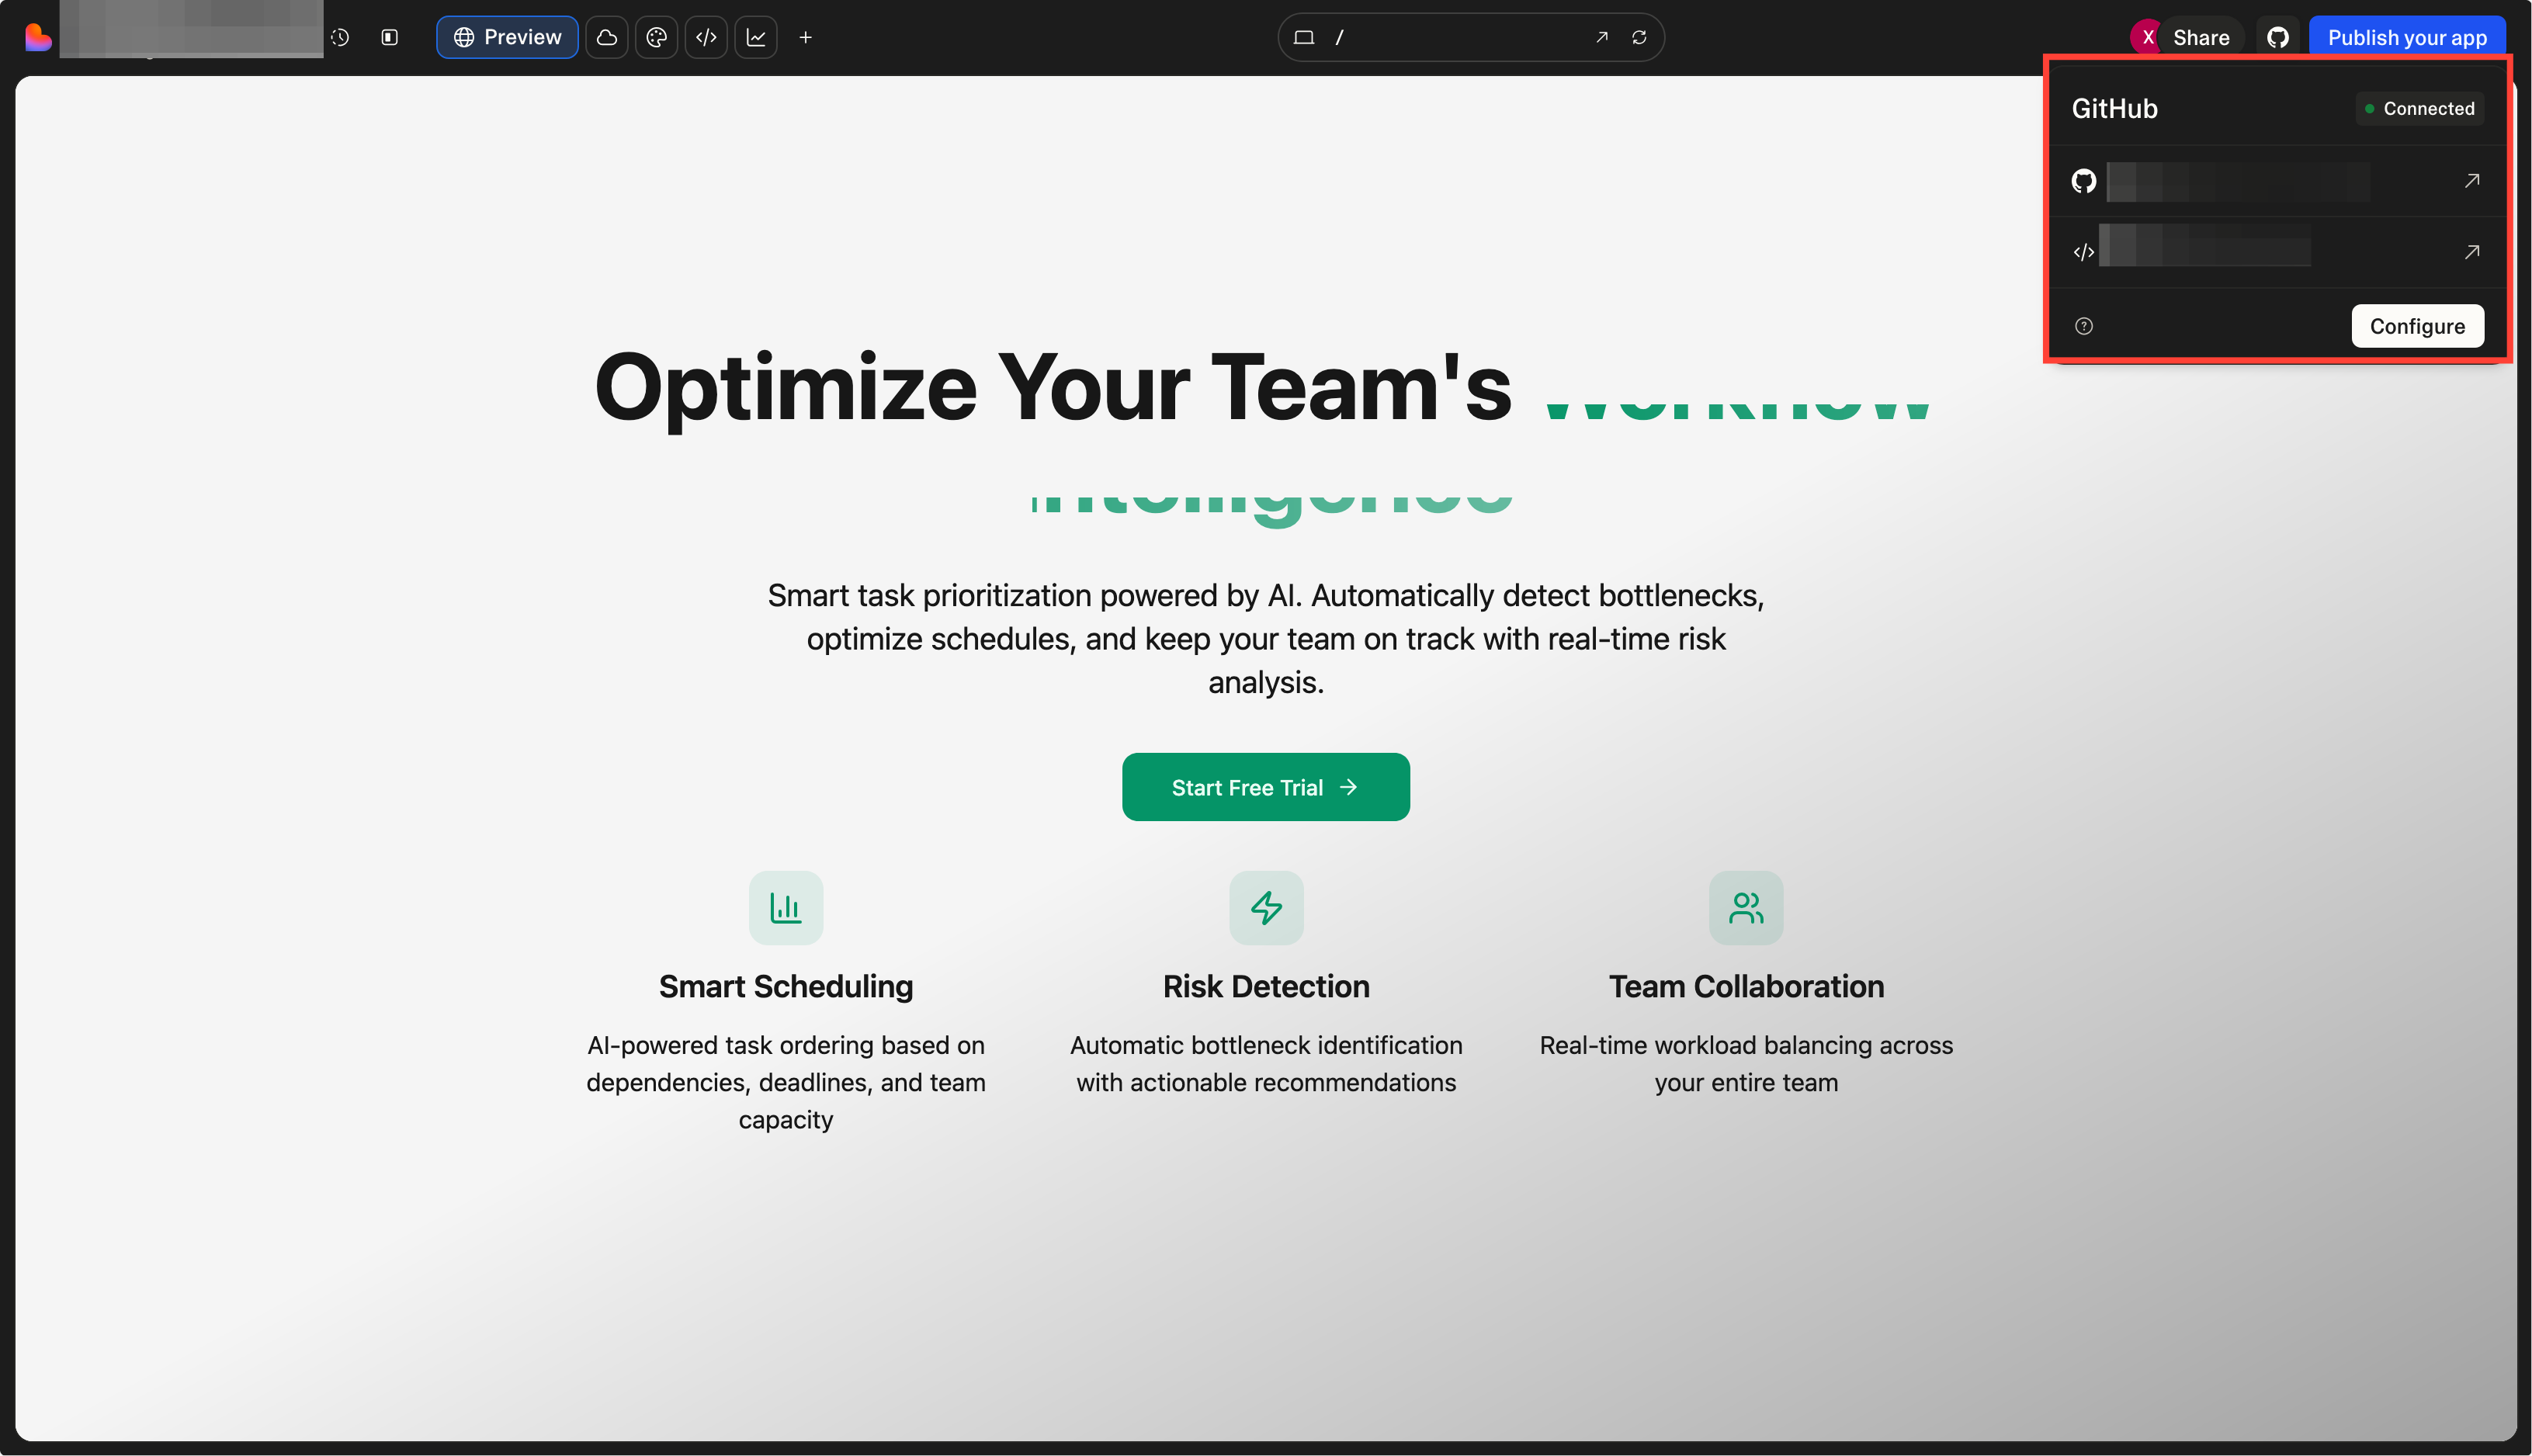
Task: Open the analytics chart icon
Action: [756, 37]
